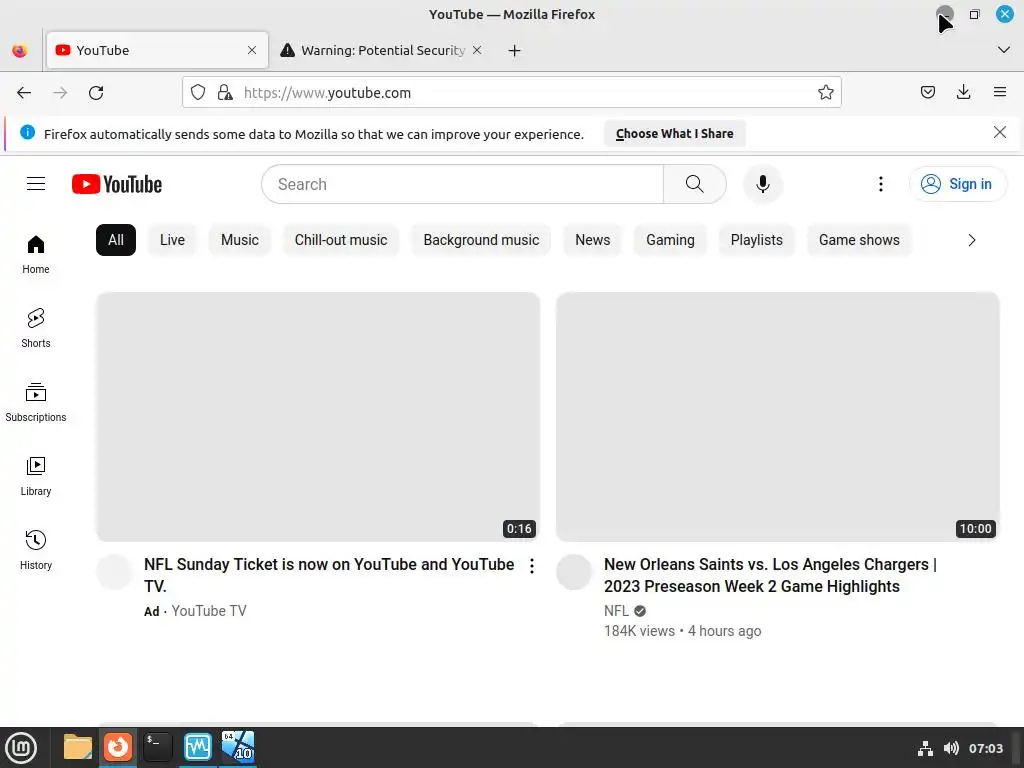Open the 0:16 ad video thumbnail

[x=318, y=417]
